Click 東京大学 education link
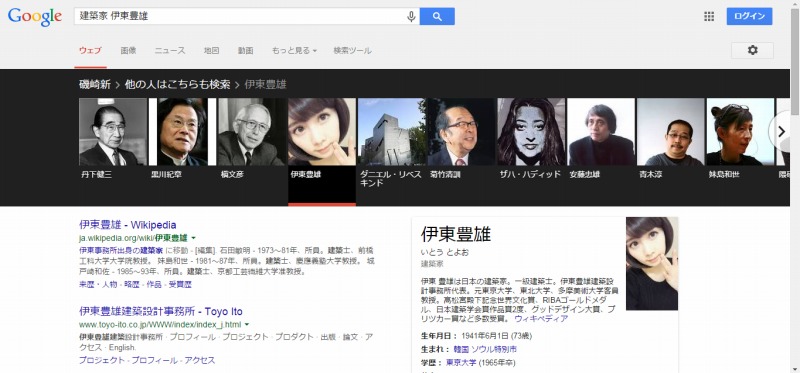This screenshot has width=800, height=373. [461, 363]
